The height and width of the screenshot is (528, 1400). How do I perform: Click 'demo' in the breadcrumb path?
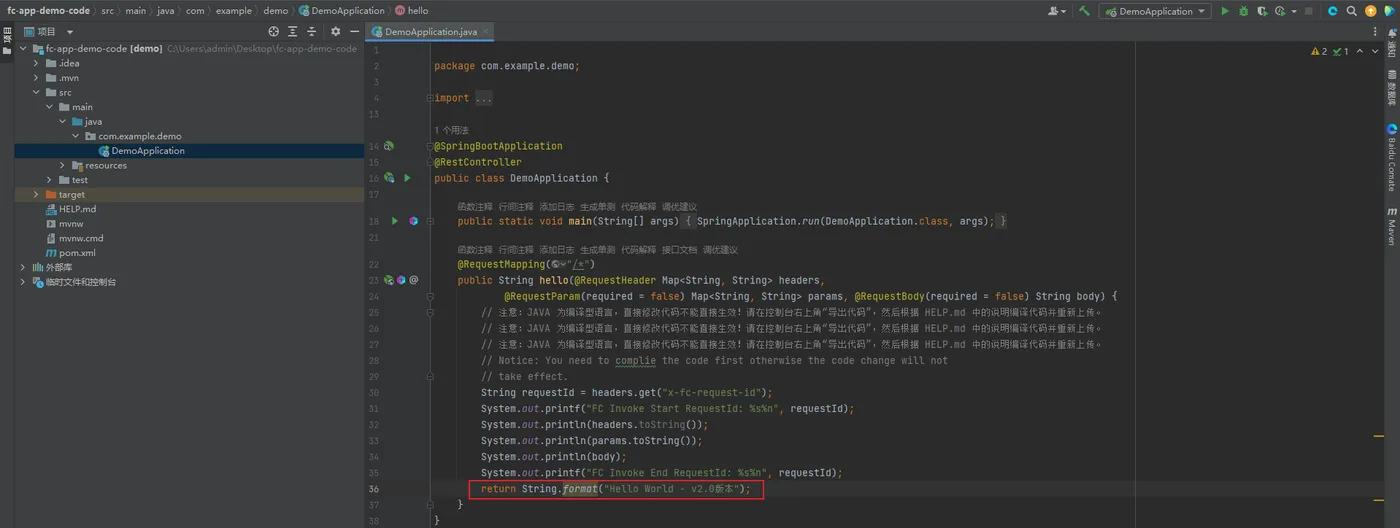[276, 11]
